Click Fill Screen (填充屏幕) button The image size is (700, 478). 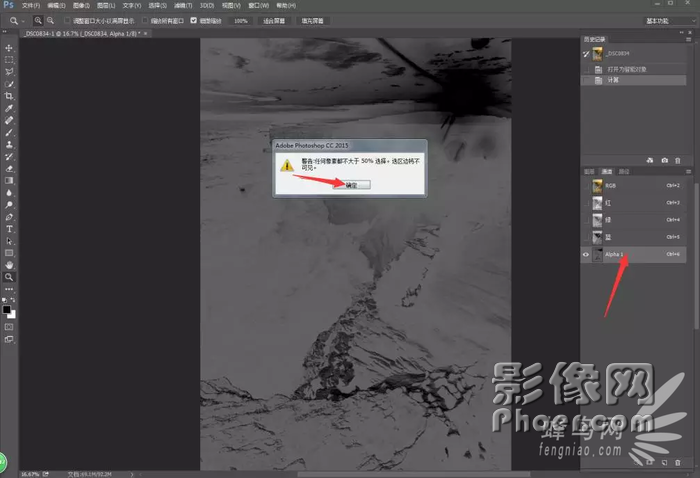click(312, 21)
